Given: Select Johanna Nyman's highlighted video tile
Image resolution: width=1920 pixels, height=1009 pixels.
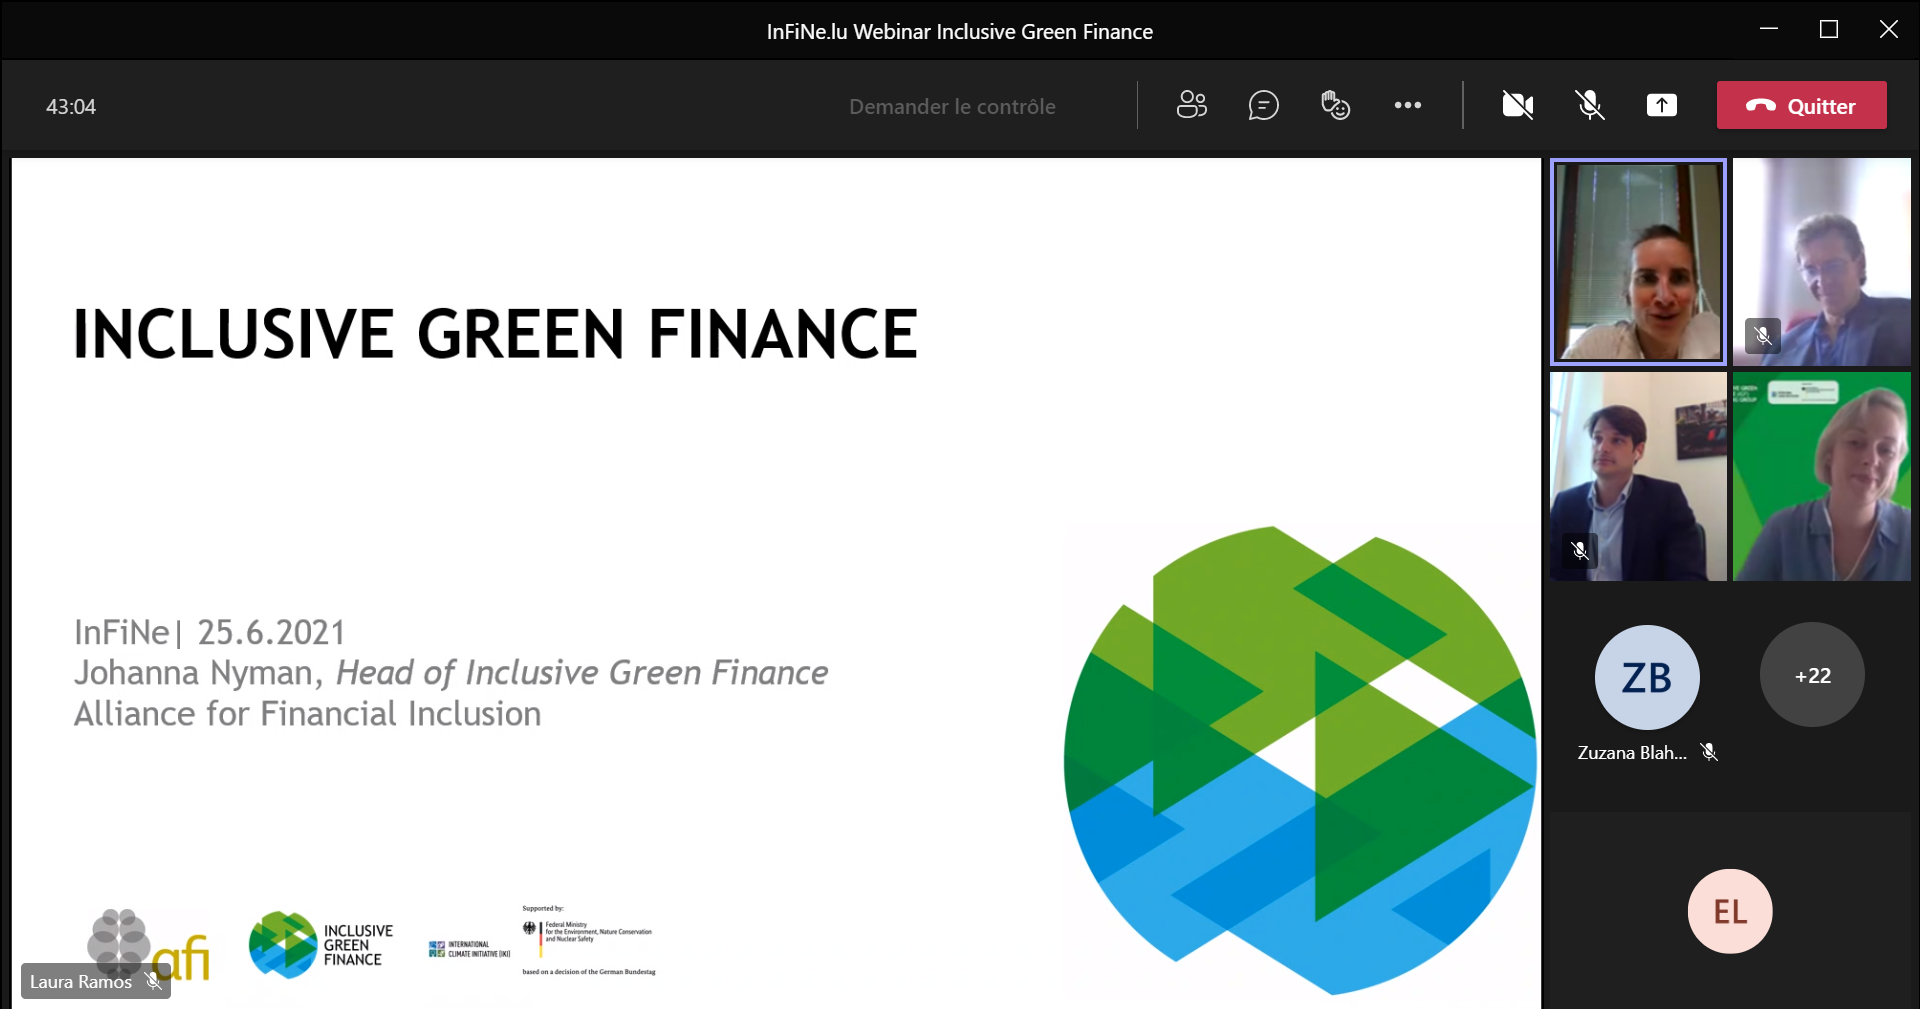Looking at the screenshot, I should point(1637,262).
